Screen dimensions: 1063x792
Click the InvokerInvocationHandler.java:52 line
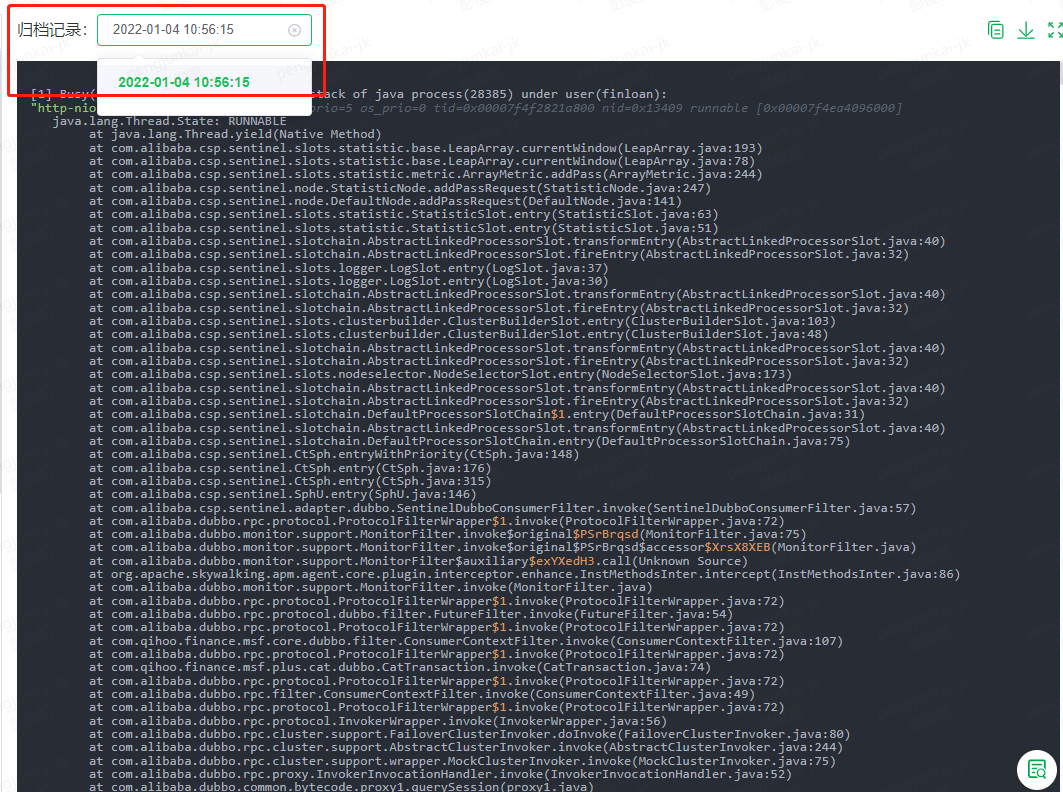(440, 774)
